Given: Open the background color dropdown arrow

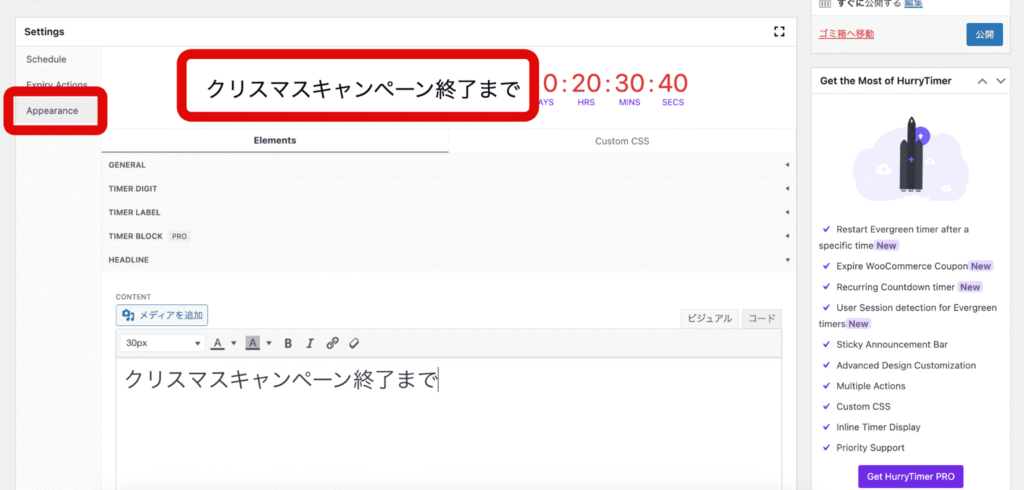Looking at the screenshot, I should point(268,343).
